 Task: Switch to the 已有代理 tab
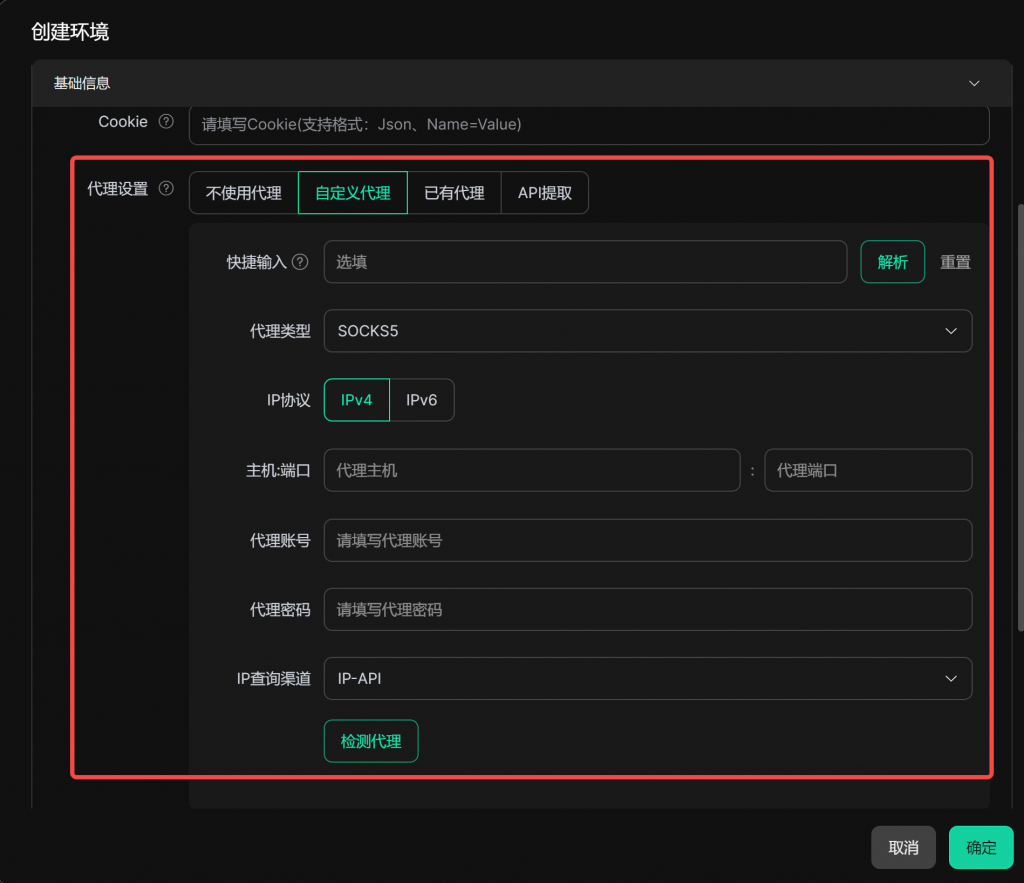click(x=454, y=193)
